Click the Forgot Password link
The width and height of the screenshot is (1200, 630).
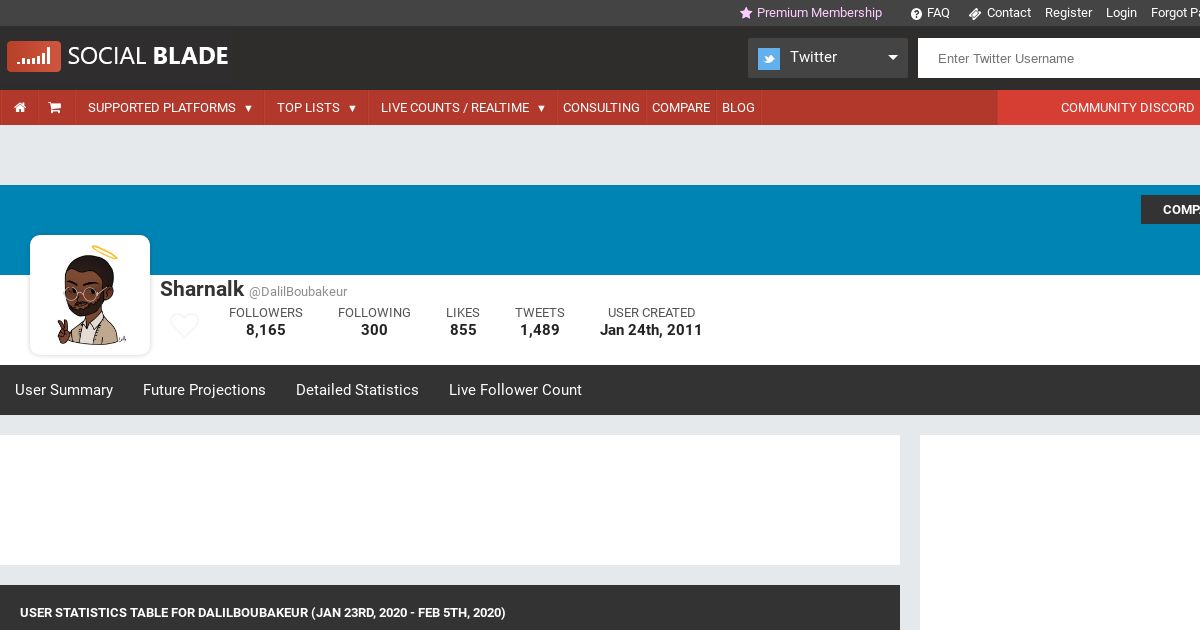[x=1175, y=13]
